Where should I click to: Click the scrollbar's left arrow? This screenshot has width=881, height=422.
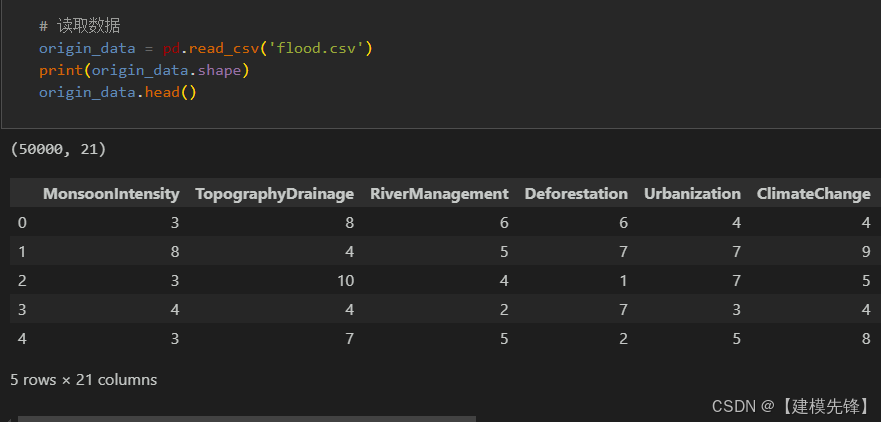click(8, 419)
